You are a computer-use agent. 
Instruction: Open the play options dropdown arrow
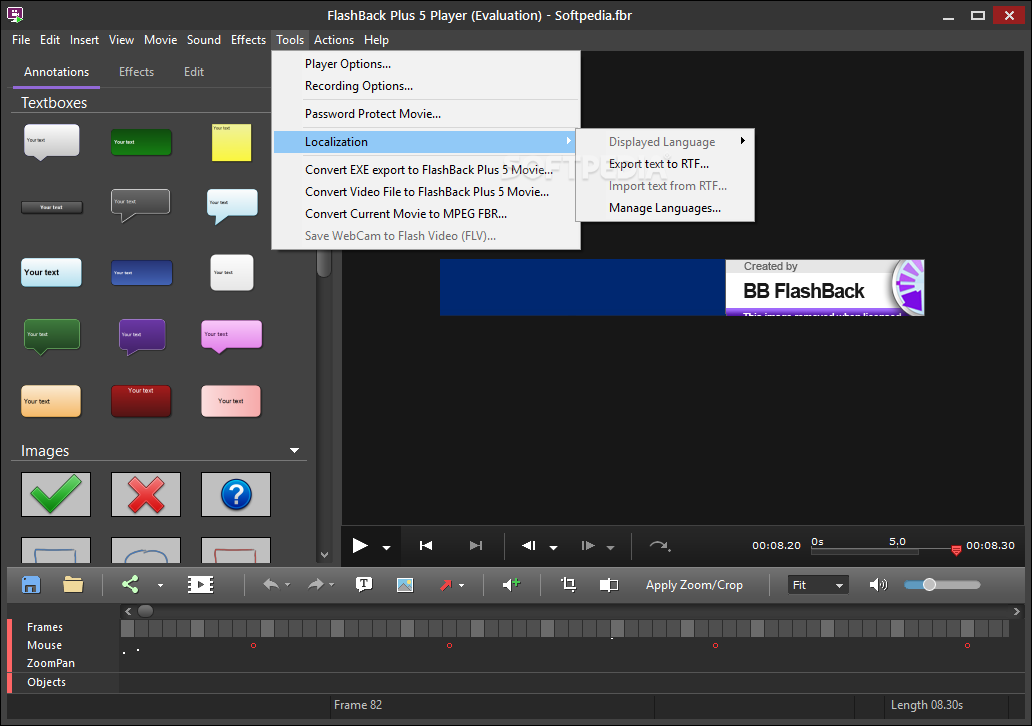point(386,548)
